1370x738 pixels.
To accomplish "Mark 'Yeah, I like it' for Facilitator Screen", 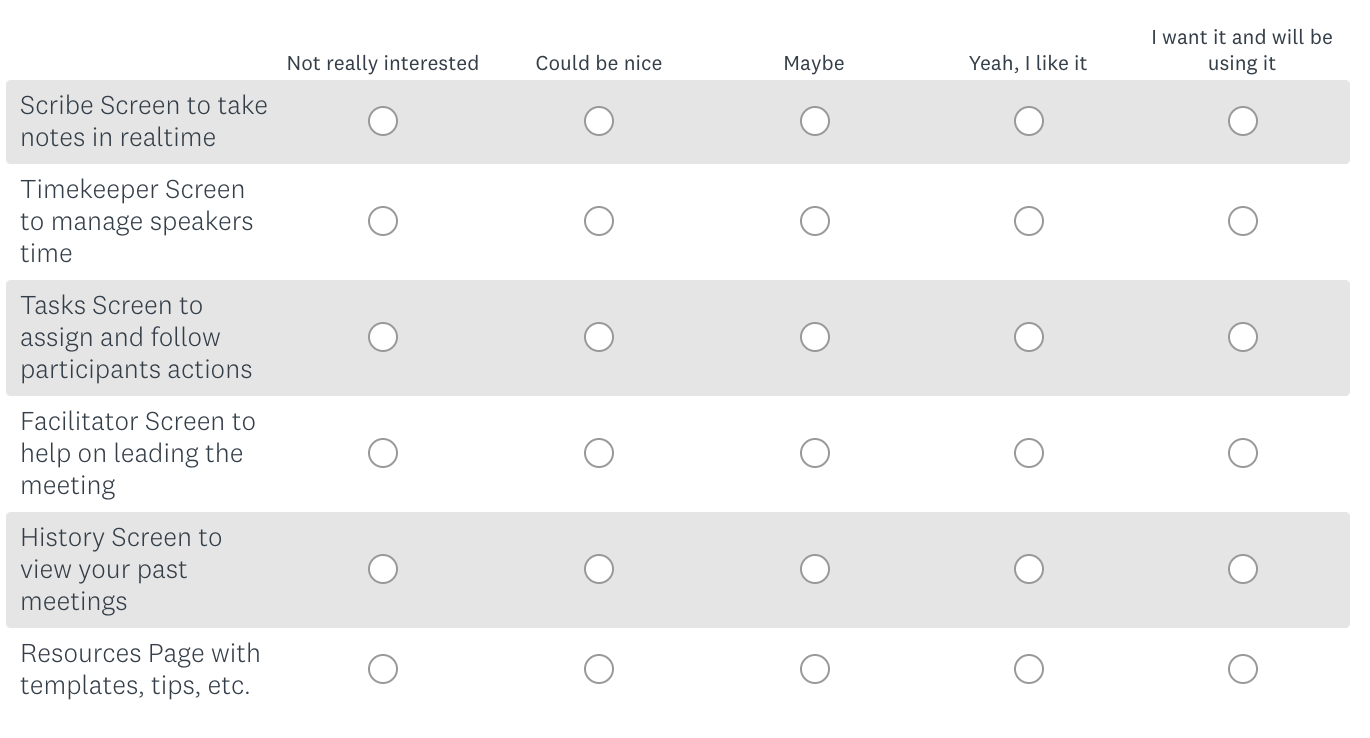I will pos(1028,453).
